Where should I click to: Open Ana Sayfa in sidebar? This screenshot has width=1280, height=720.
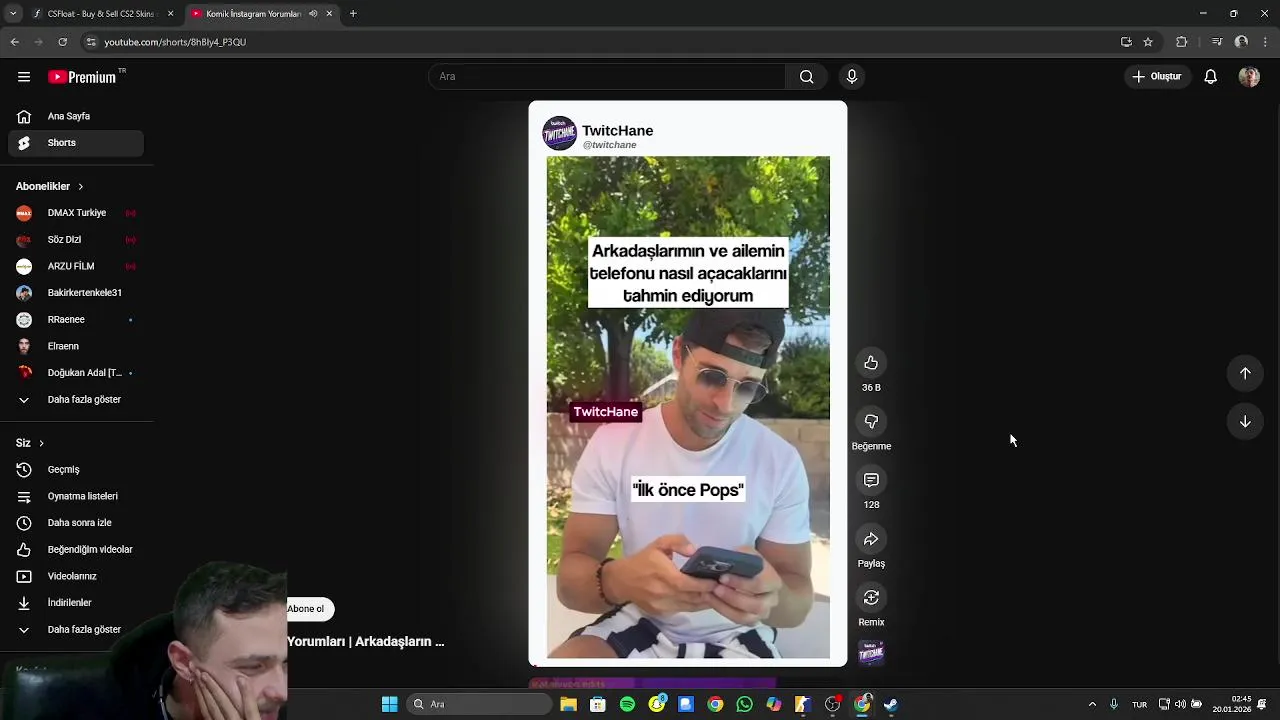(x=76, y=116)
